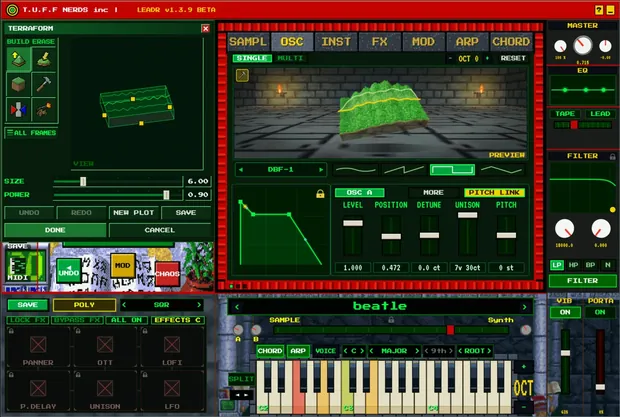620x417 pixels.
Task: Click the red CHAOS block
Action: point(167,273)
